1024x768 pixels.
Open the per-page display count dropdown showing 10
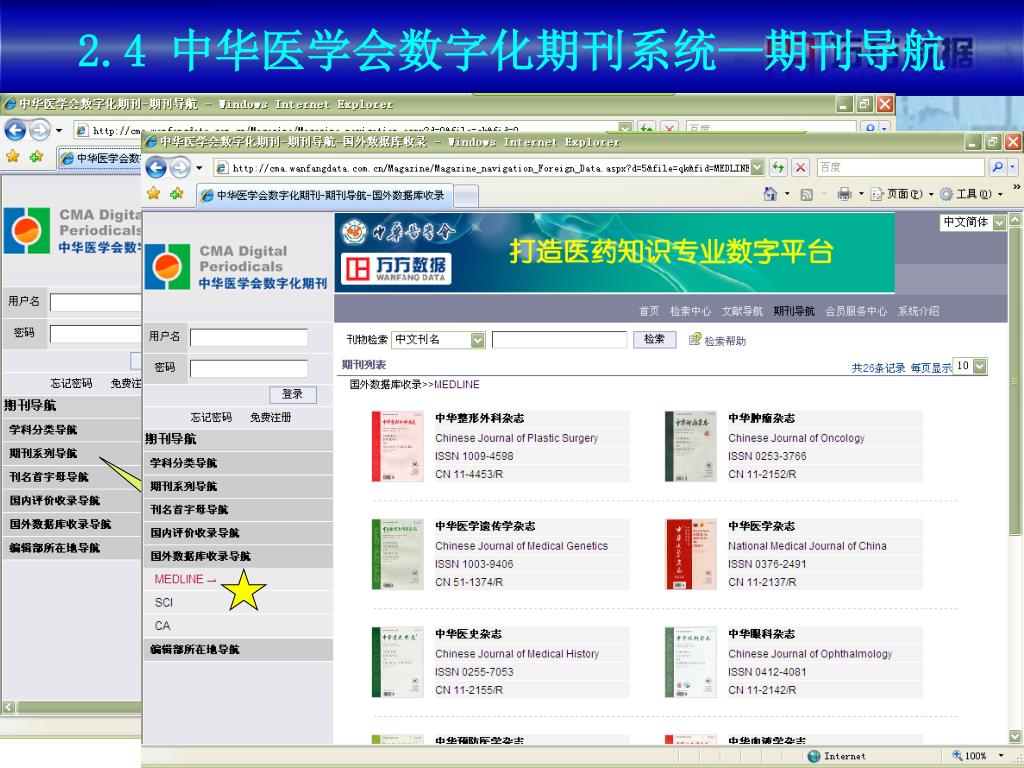point(980,366)
